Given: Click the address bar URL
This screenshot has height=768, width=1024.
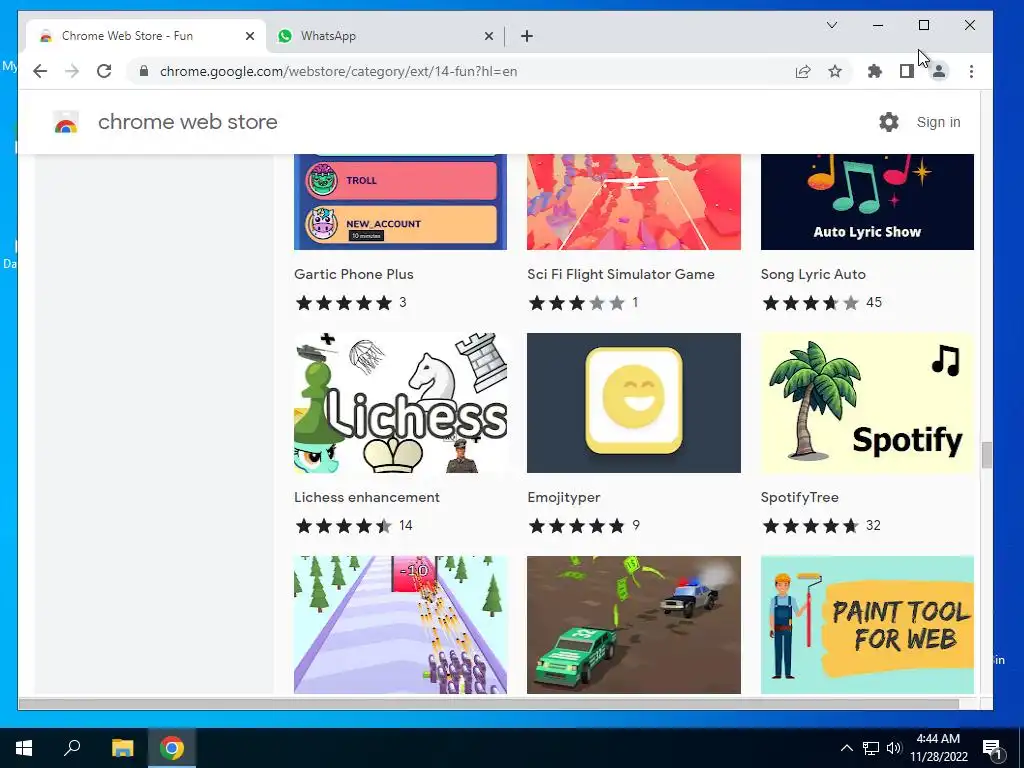Looking at the screenshot, I should 338,71.
